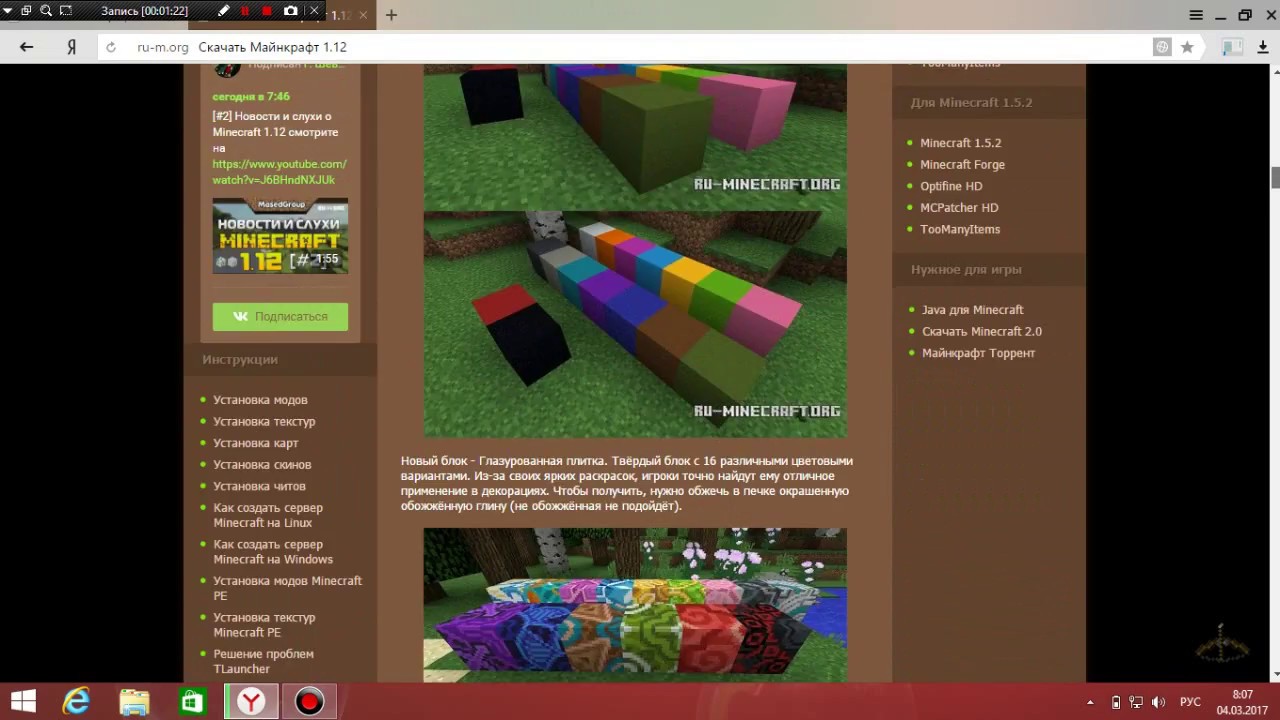Click the lower colored concrete blocks screenshot
Image resolution: width=1280 pixels, height=720 pixels.
pyautogui.click(x=635, y=324)
